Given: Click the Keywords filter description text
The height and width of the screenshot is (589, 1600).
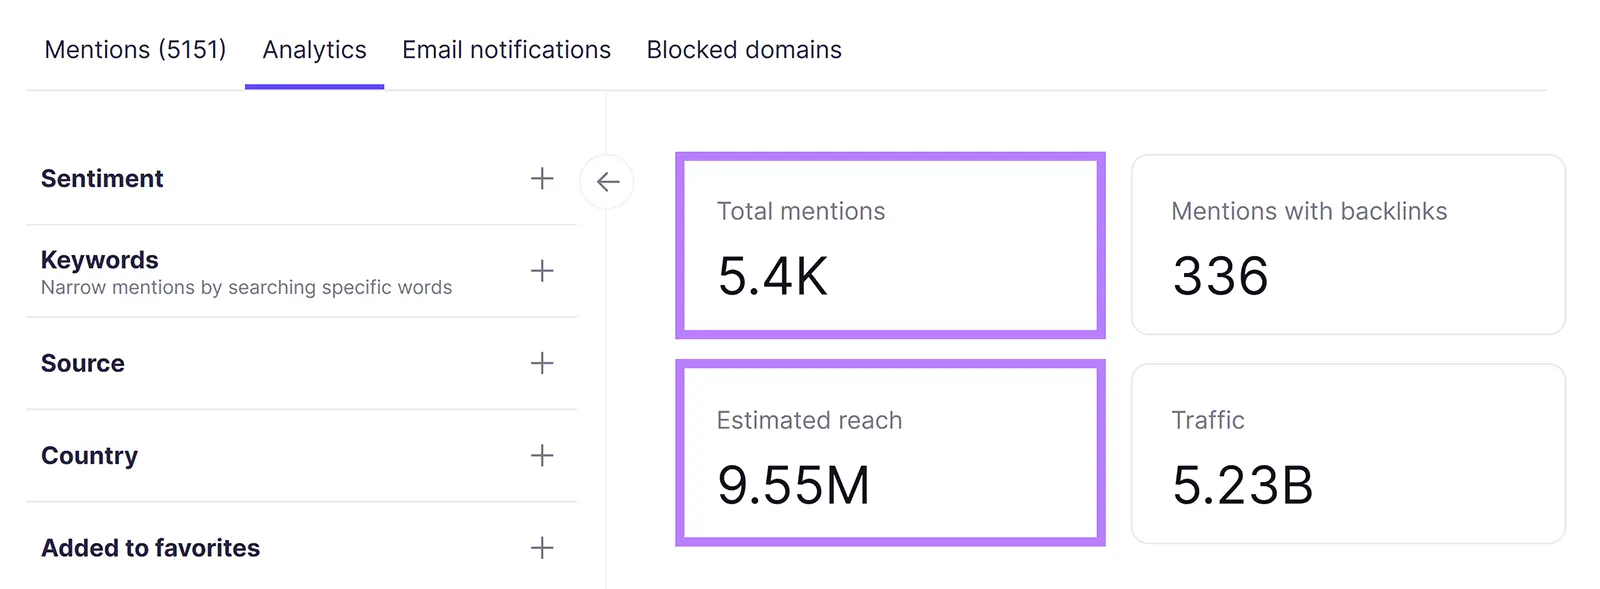Looking at the screenshot, I should pos(246,288).
